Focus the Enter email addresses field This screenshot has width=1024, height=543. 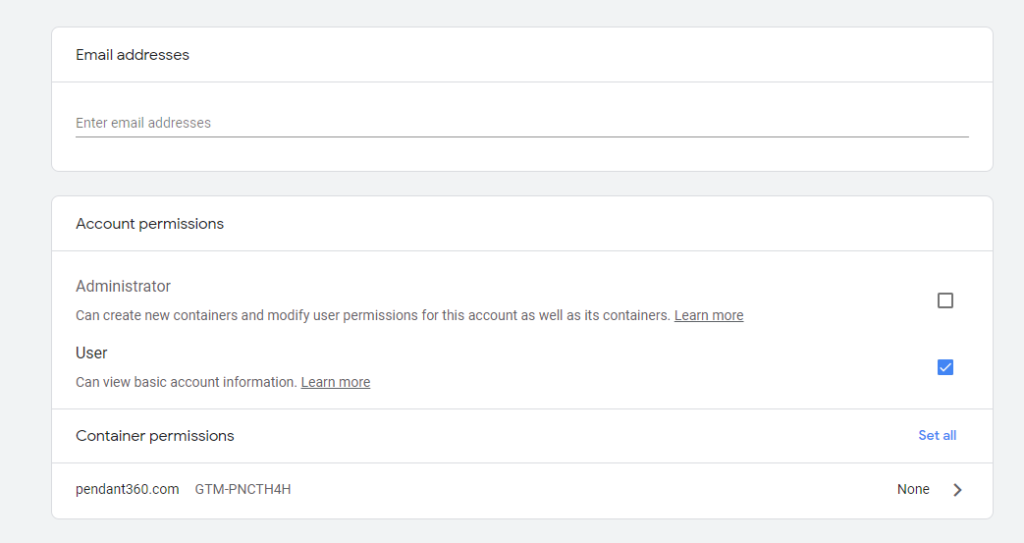(x=522, y=123)
